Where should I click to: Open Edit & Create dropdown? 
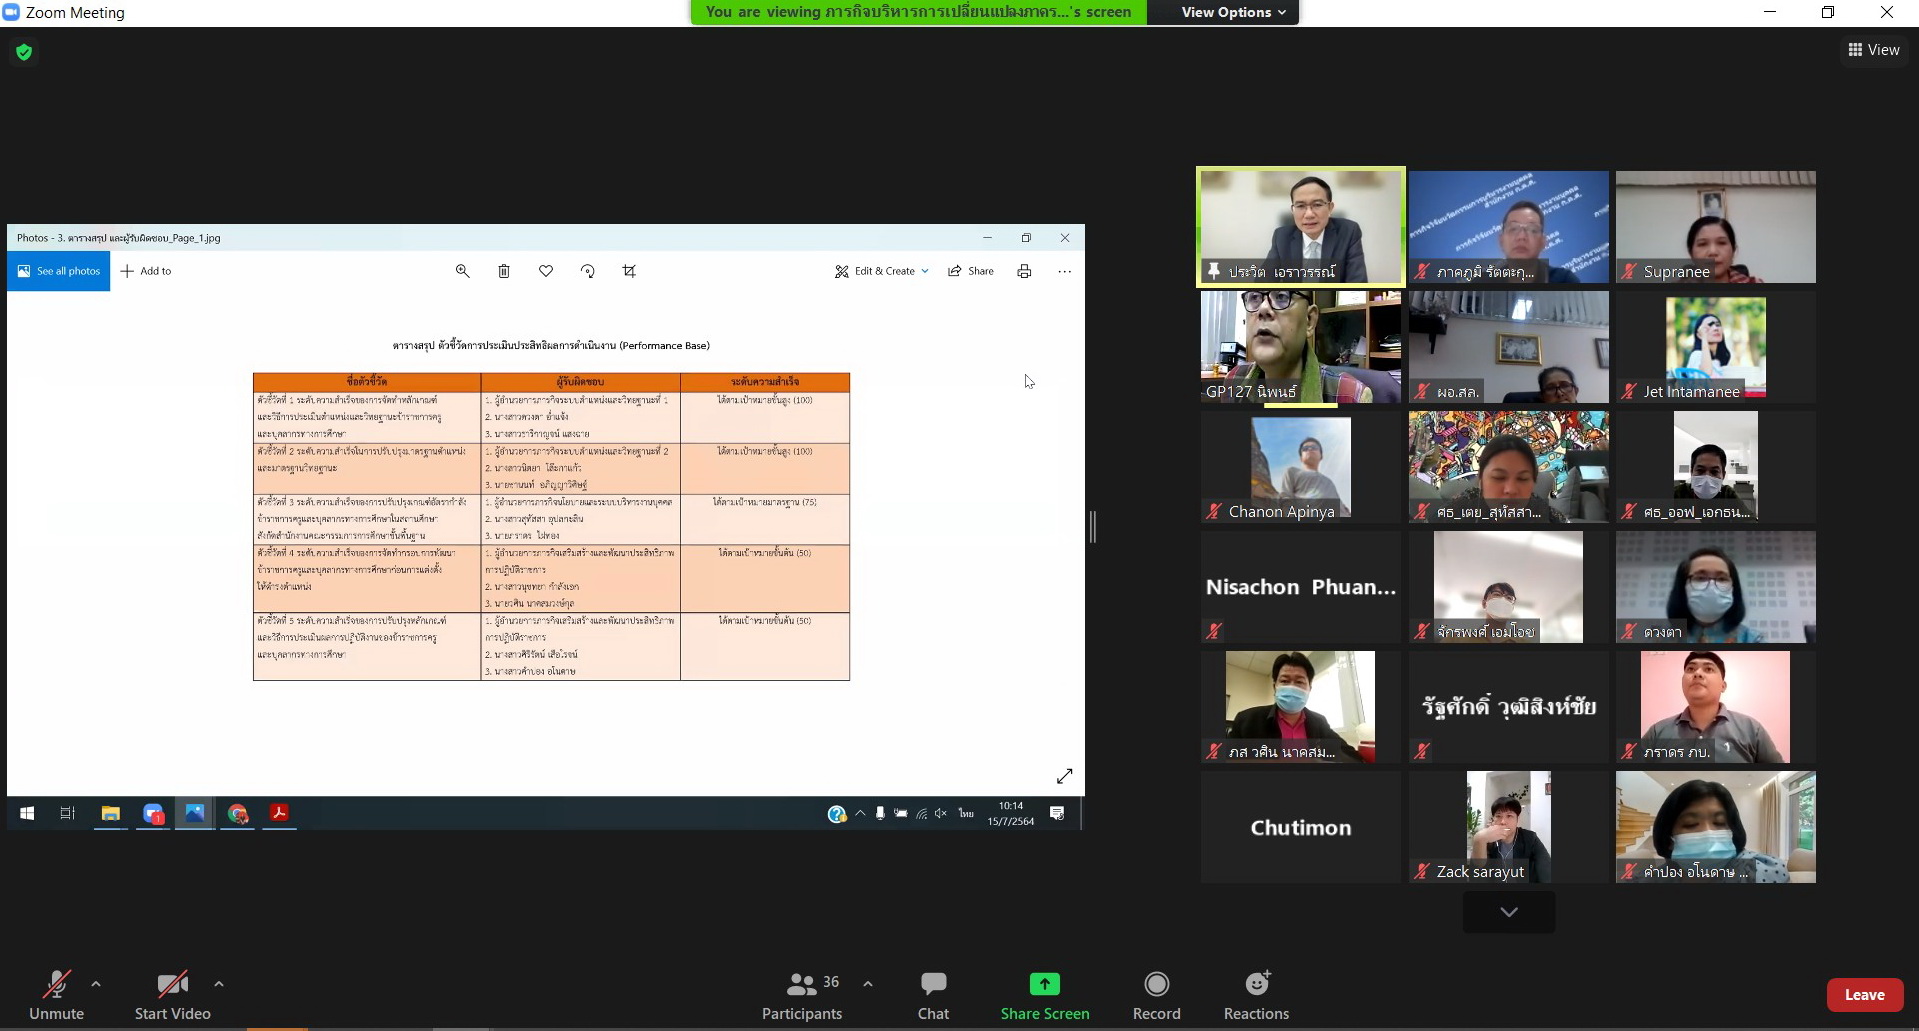[x=882, y=271]
